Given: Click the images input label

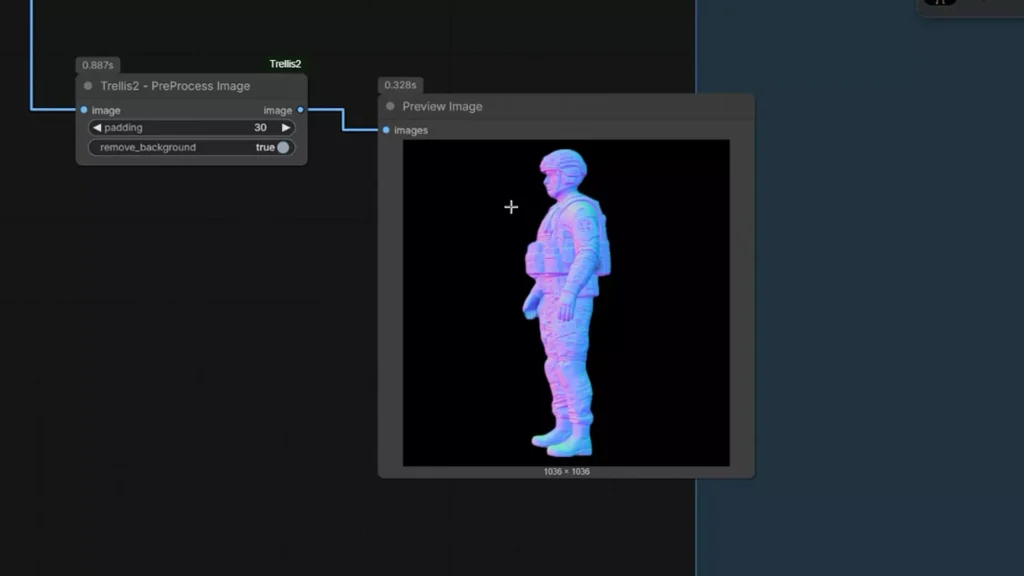Looking at the screenshot, I should click(x=411, y=131).
